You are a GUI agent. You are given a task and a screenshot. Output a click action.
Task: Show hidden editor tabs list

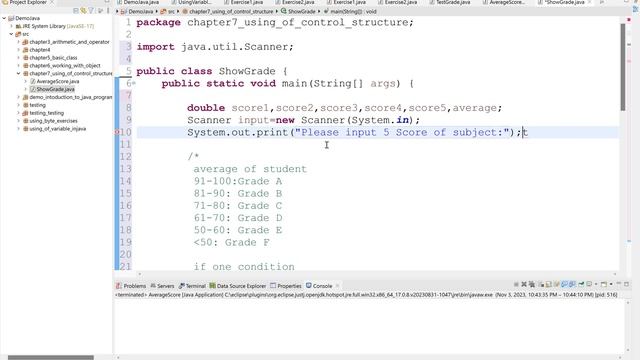(x=602, y=2)
